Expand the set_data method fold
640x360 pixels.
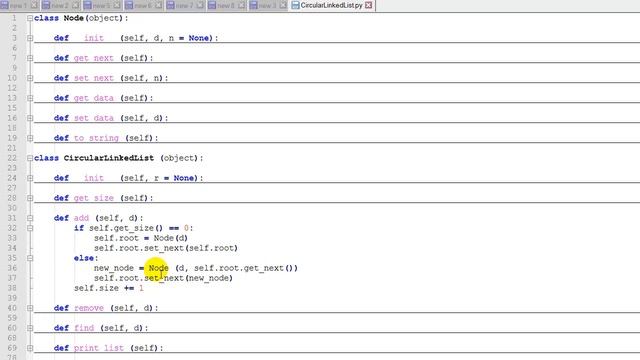tap(30, 118)
